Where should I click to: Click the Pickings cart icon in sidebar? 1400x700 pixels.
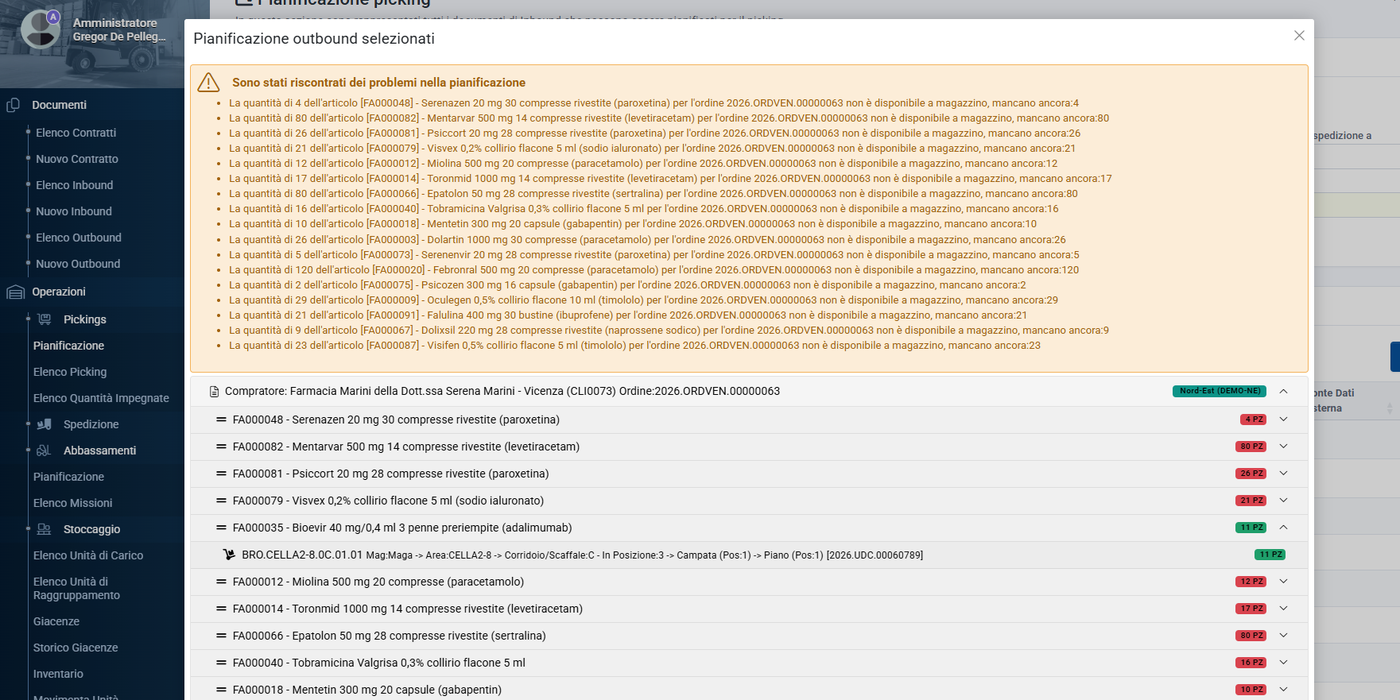[44, 320]
